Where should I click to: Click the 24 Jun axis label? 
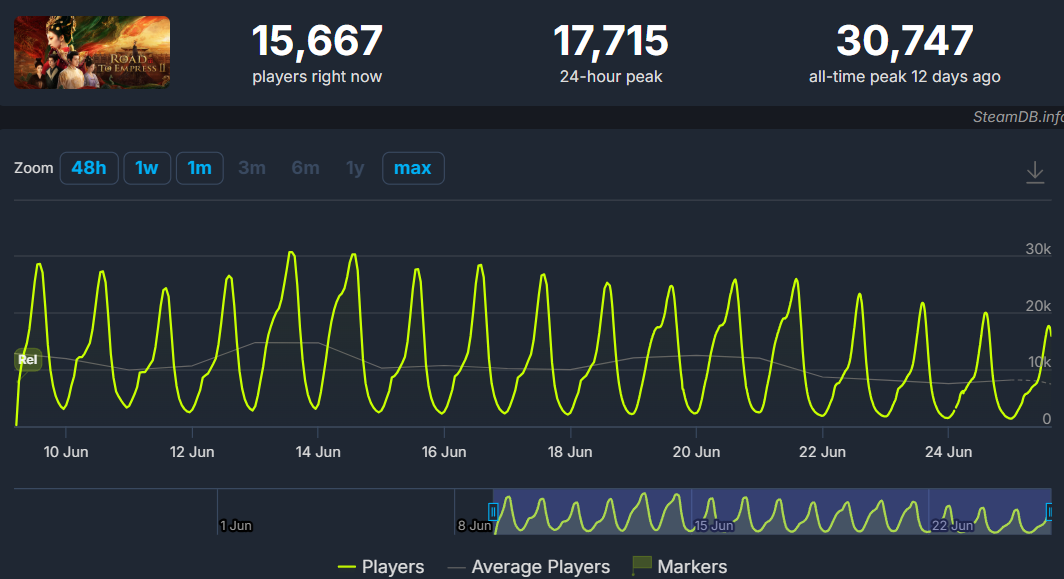(x=949, y=452)
